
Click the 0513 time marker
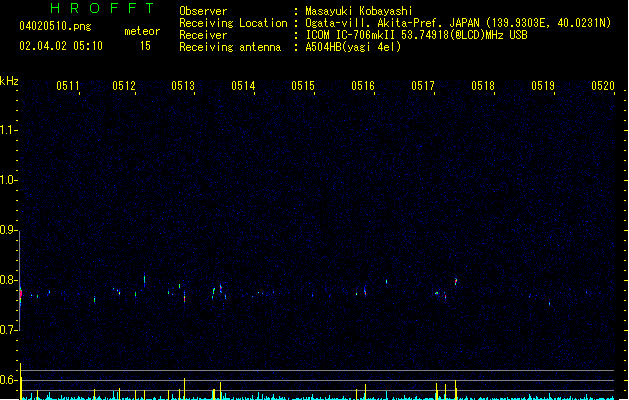[183, 86]
